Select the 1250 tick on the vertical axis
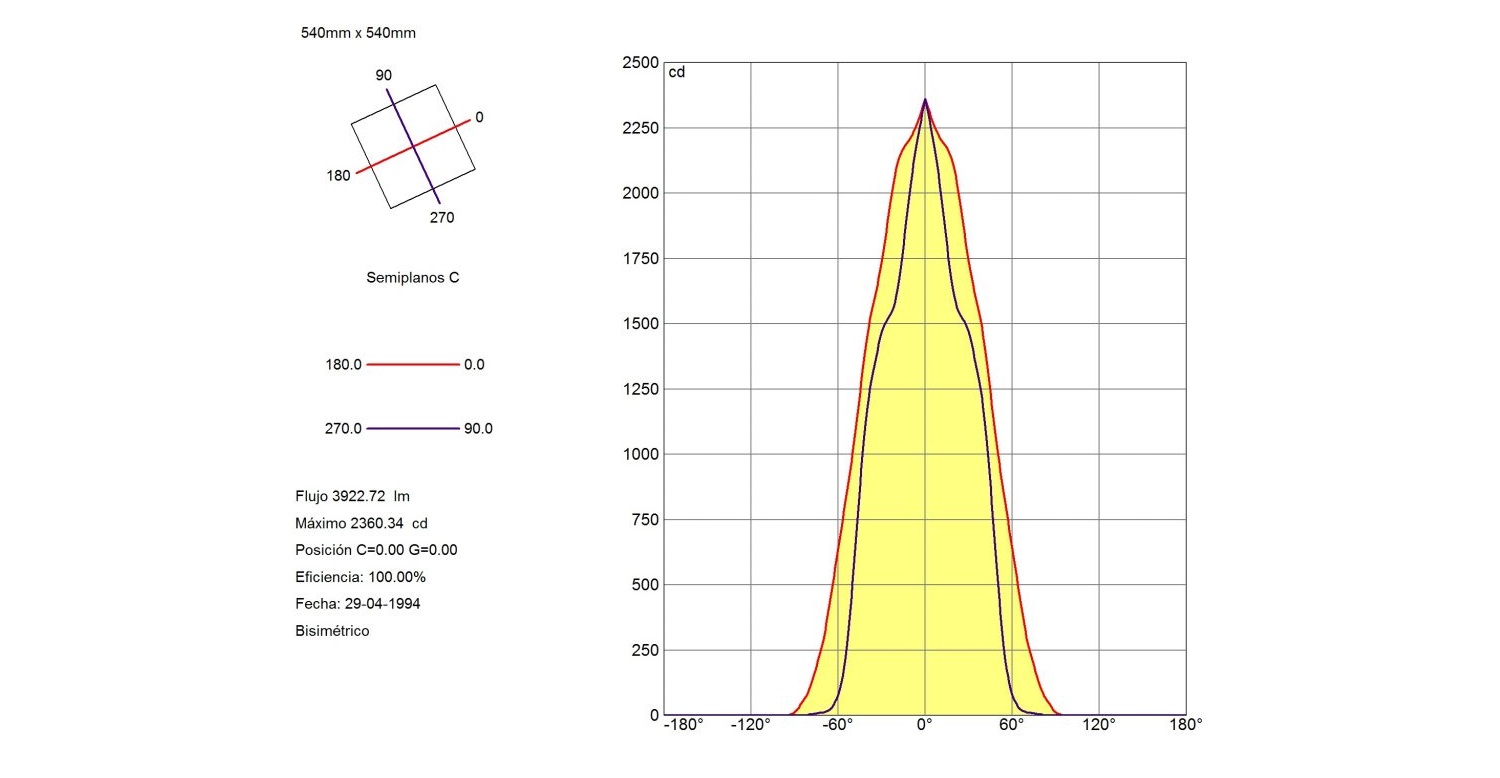The width and height of the screenshot is (1500, 778). tap(640, 389)
